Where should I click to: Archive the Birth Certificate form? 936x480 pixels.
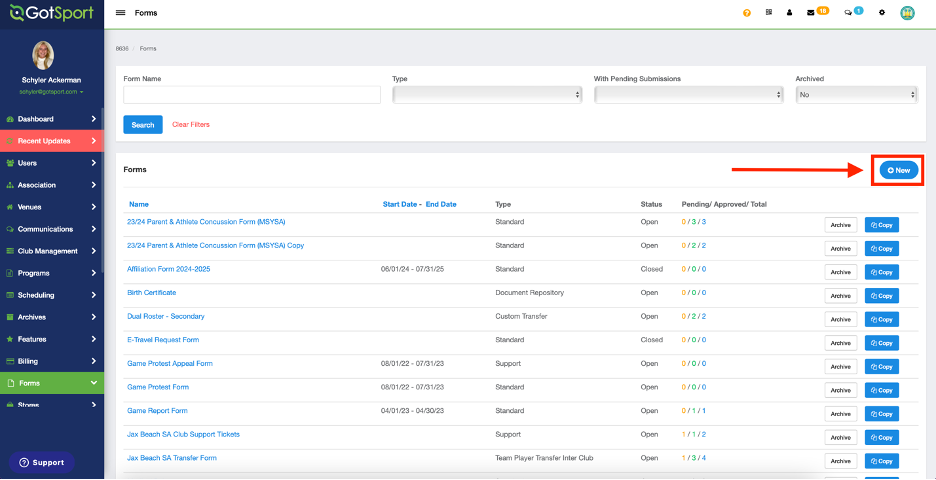[x=840, y=296]
